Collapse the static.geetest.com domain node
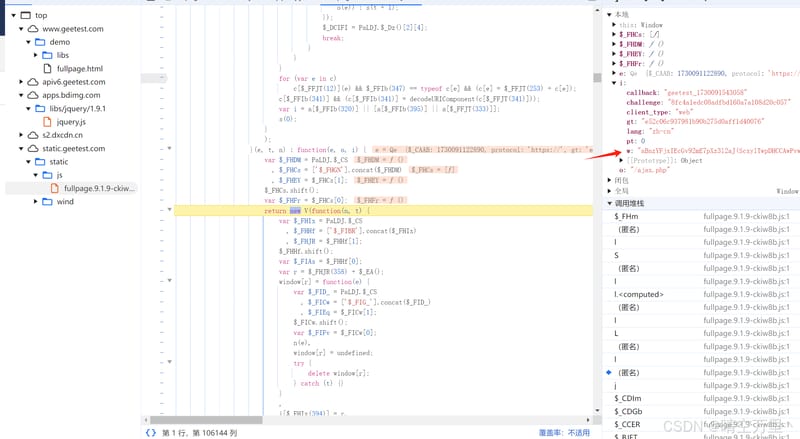Image resolution: width=800 pixels, height=439 pixels. tap(21, 148)
